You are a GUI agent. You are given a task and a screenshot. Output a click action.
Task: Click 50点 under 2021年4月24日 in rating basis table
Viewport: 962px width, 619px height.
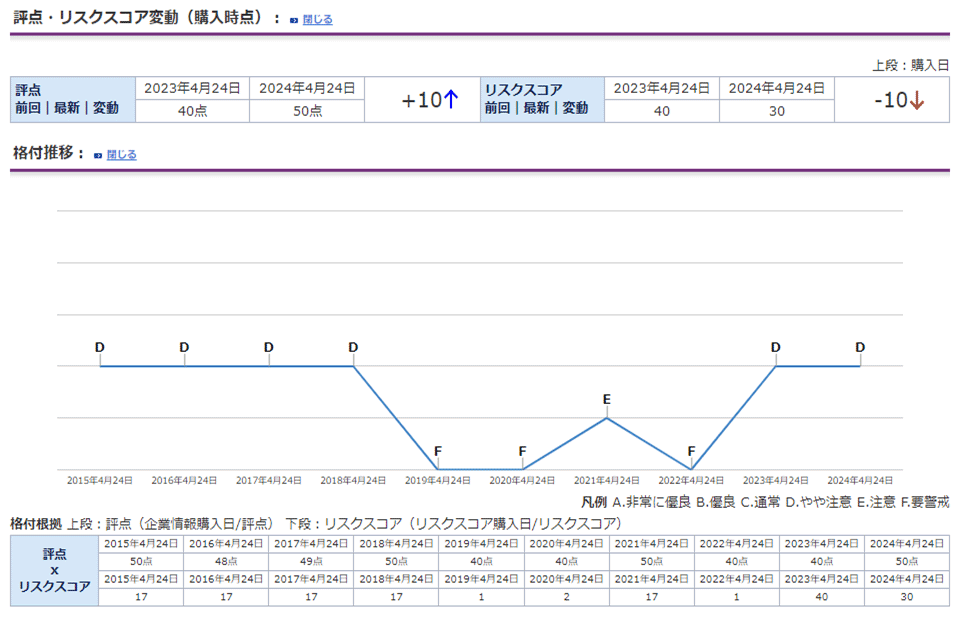click(x=652, y=561)
